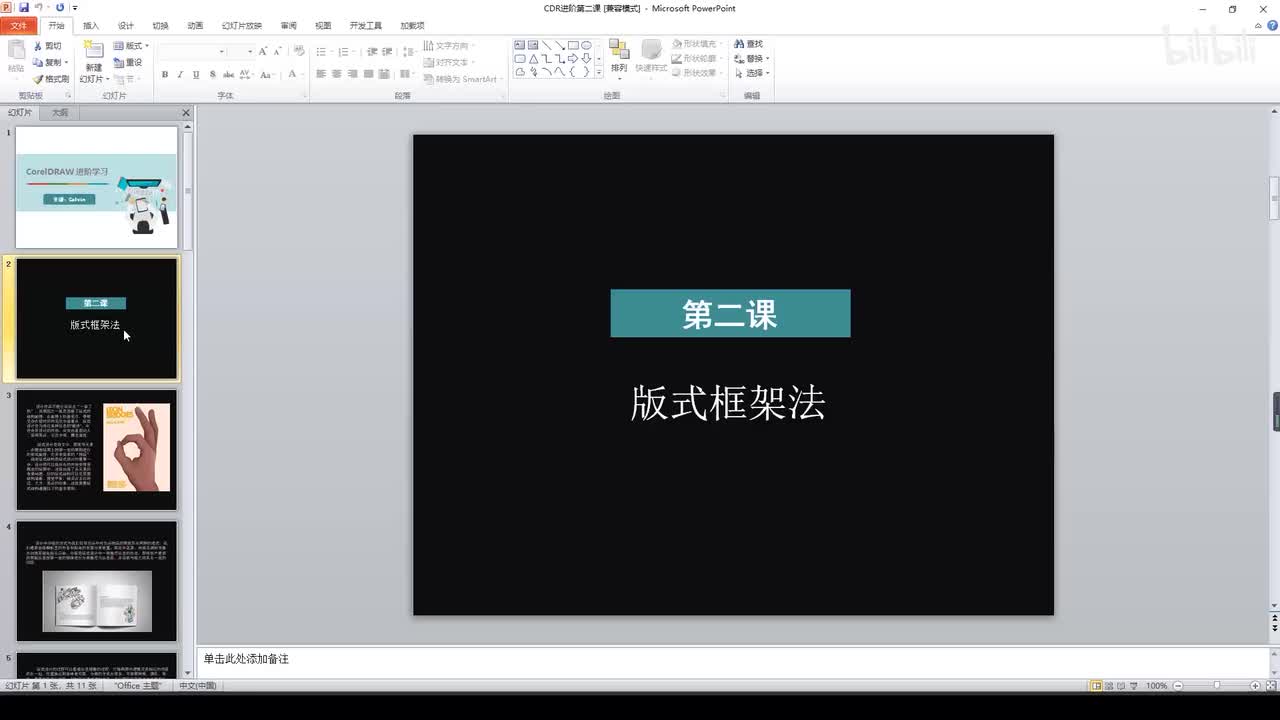Start Slide Show from status bar icon
The image size is (1280, 720).
pyautogui.click(x=1135, y=686)
